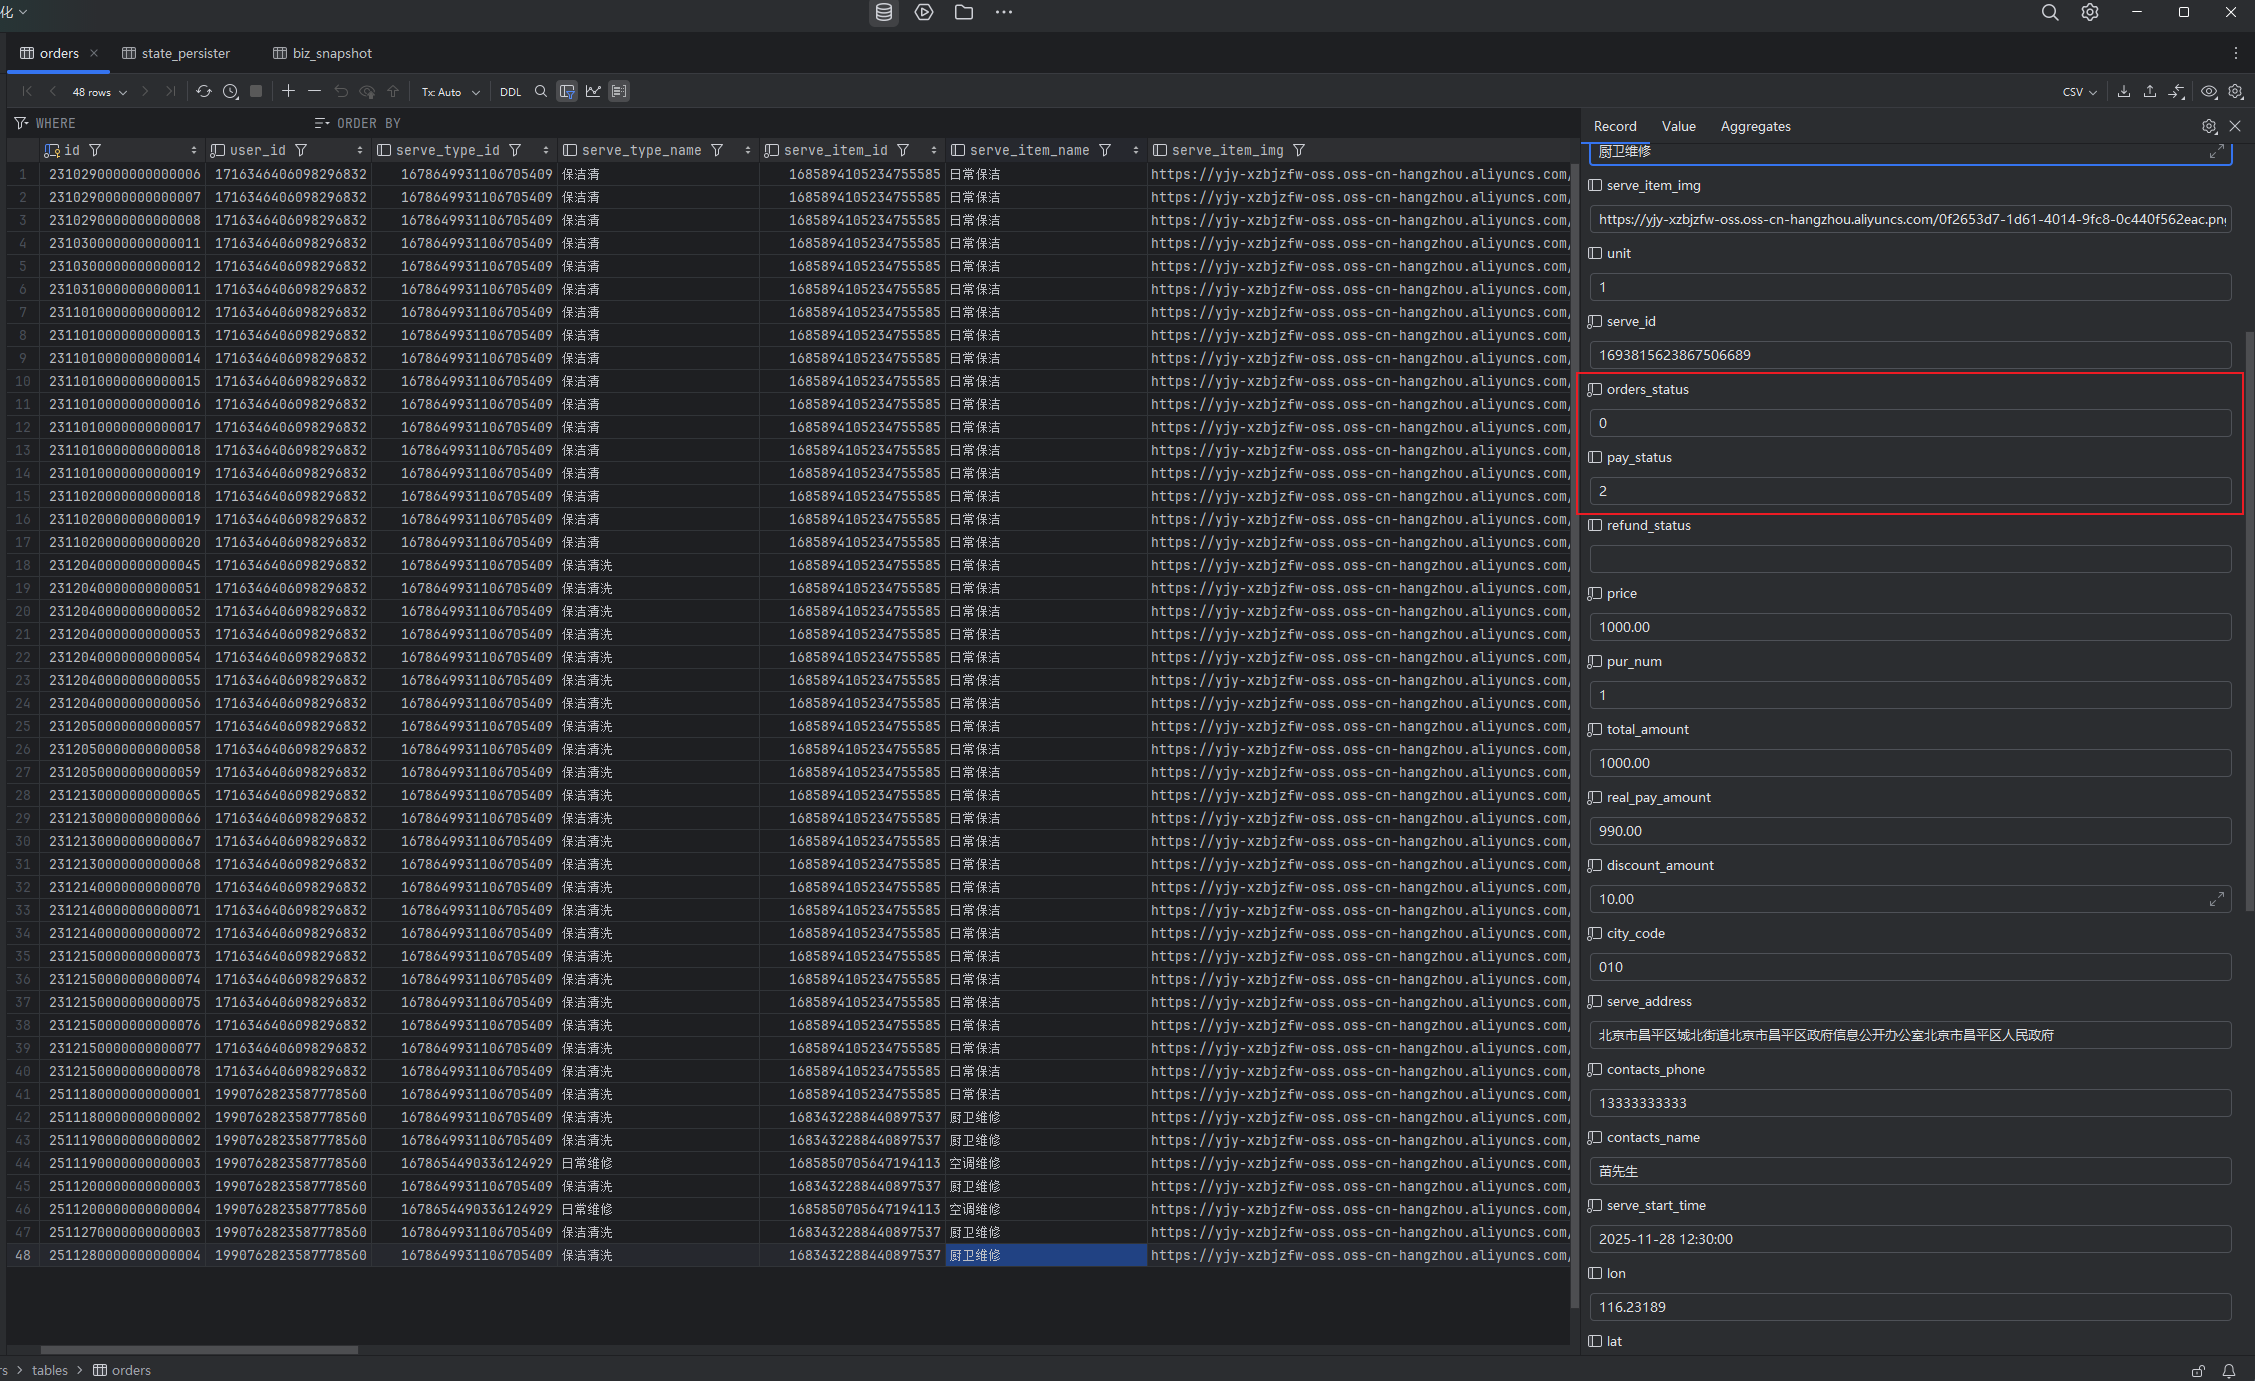Image resolution: width=2255 pixels, height=1381 pixels.
Task: Click the Compare Data arrows icon
Action: pos(2176,91)
